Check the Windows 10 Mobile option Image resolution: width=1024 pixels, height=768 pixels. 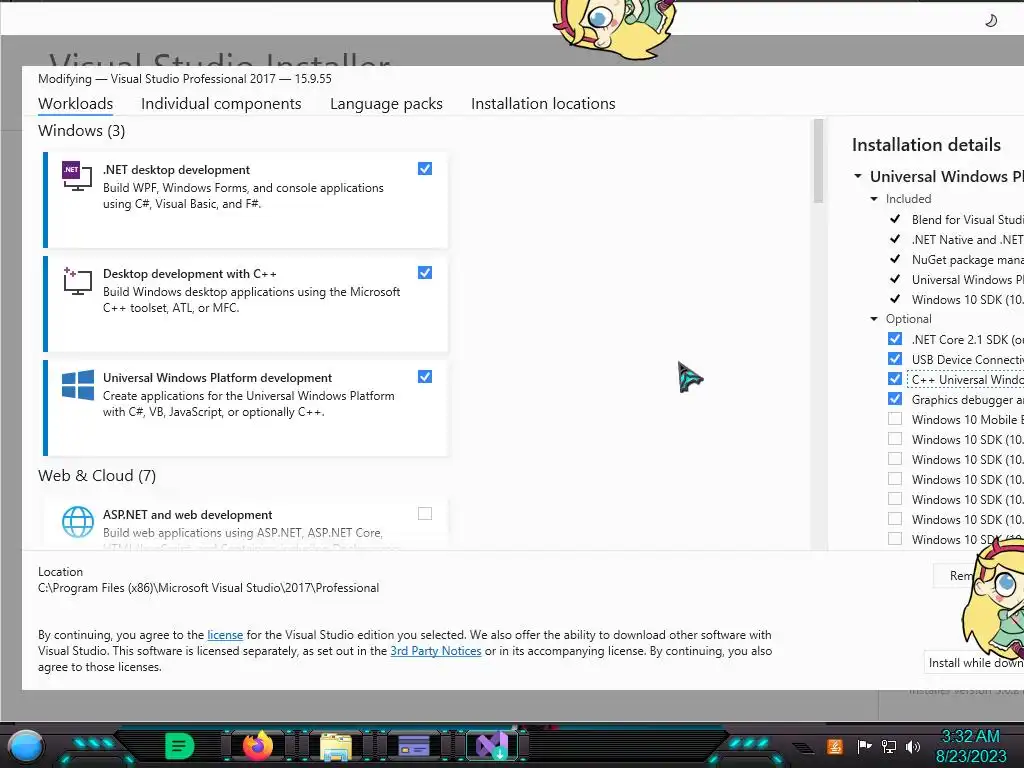[x=895, y=419]
